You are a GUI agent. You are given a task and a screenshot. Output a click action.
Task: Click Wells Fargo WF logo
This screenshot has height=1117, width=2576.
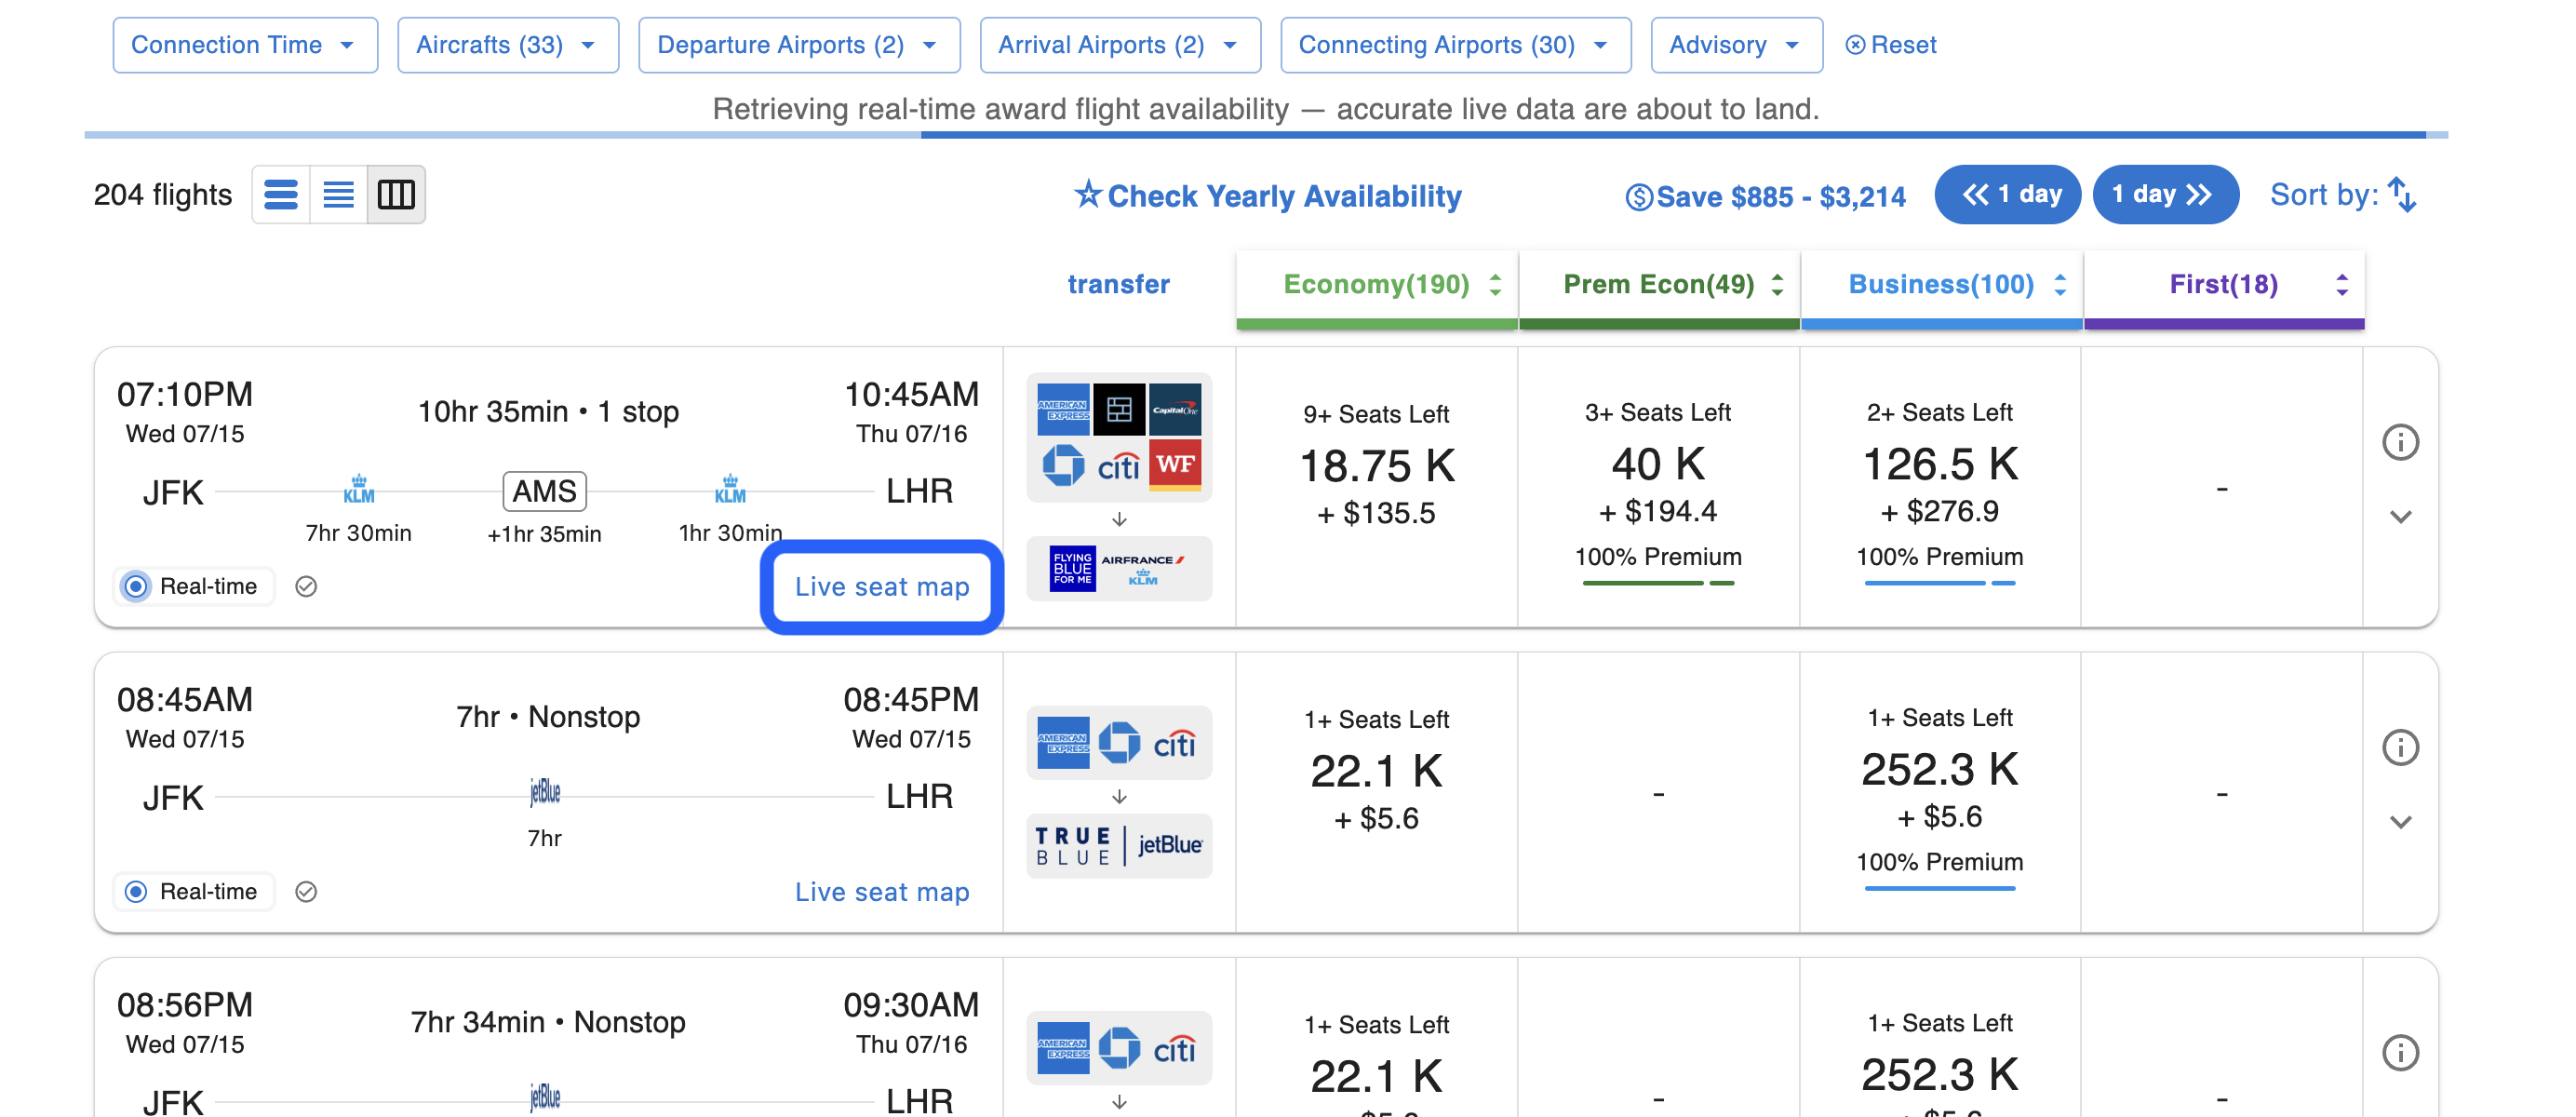1175,465
